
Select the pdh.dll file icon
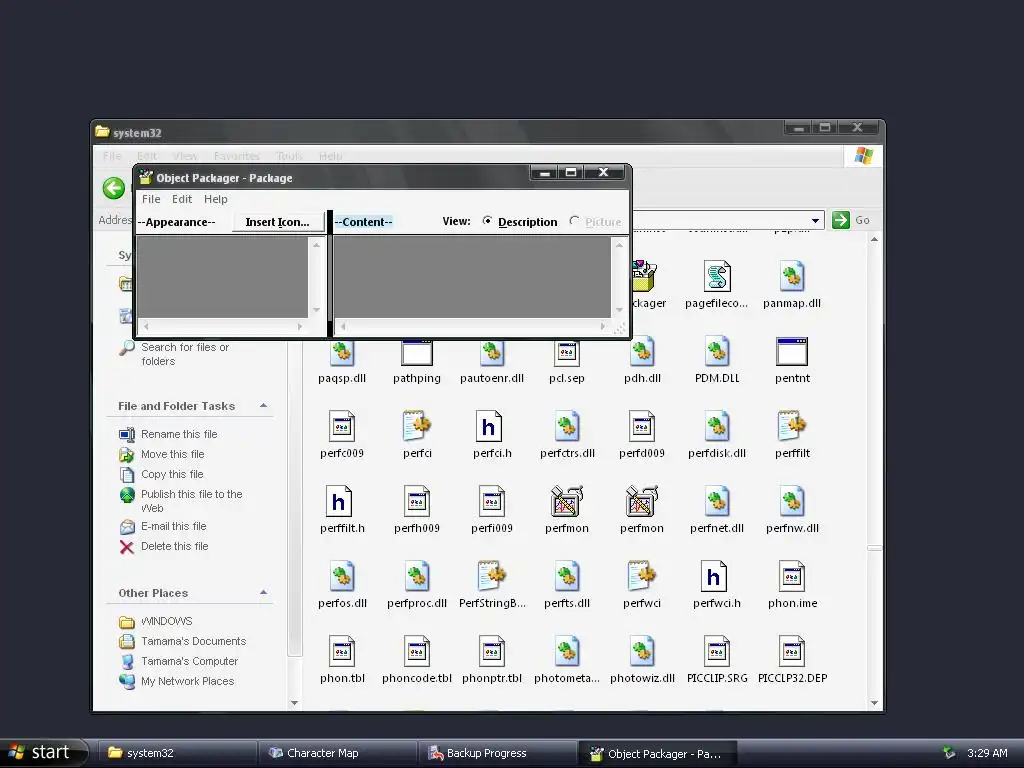click(642, 353)
